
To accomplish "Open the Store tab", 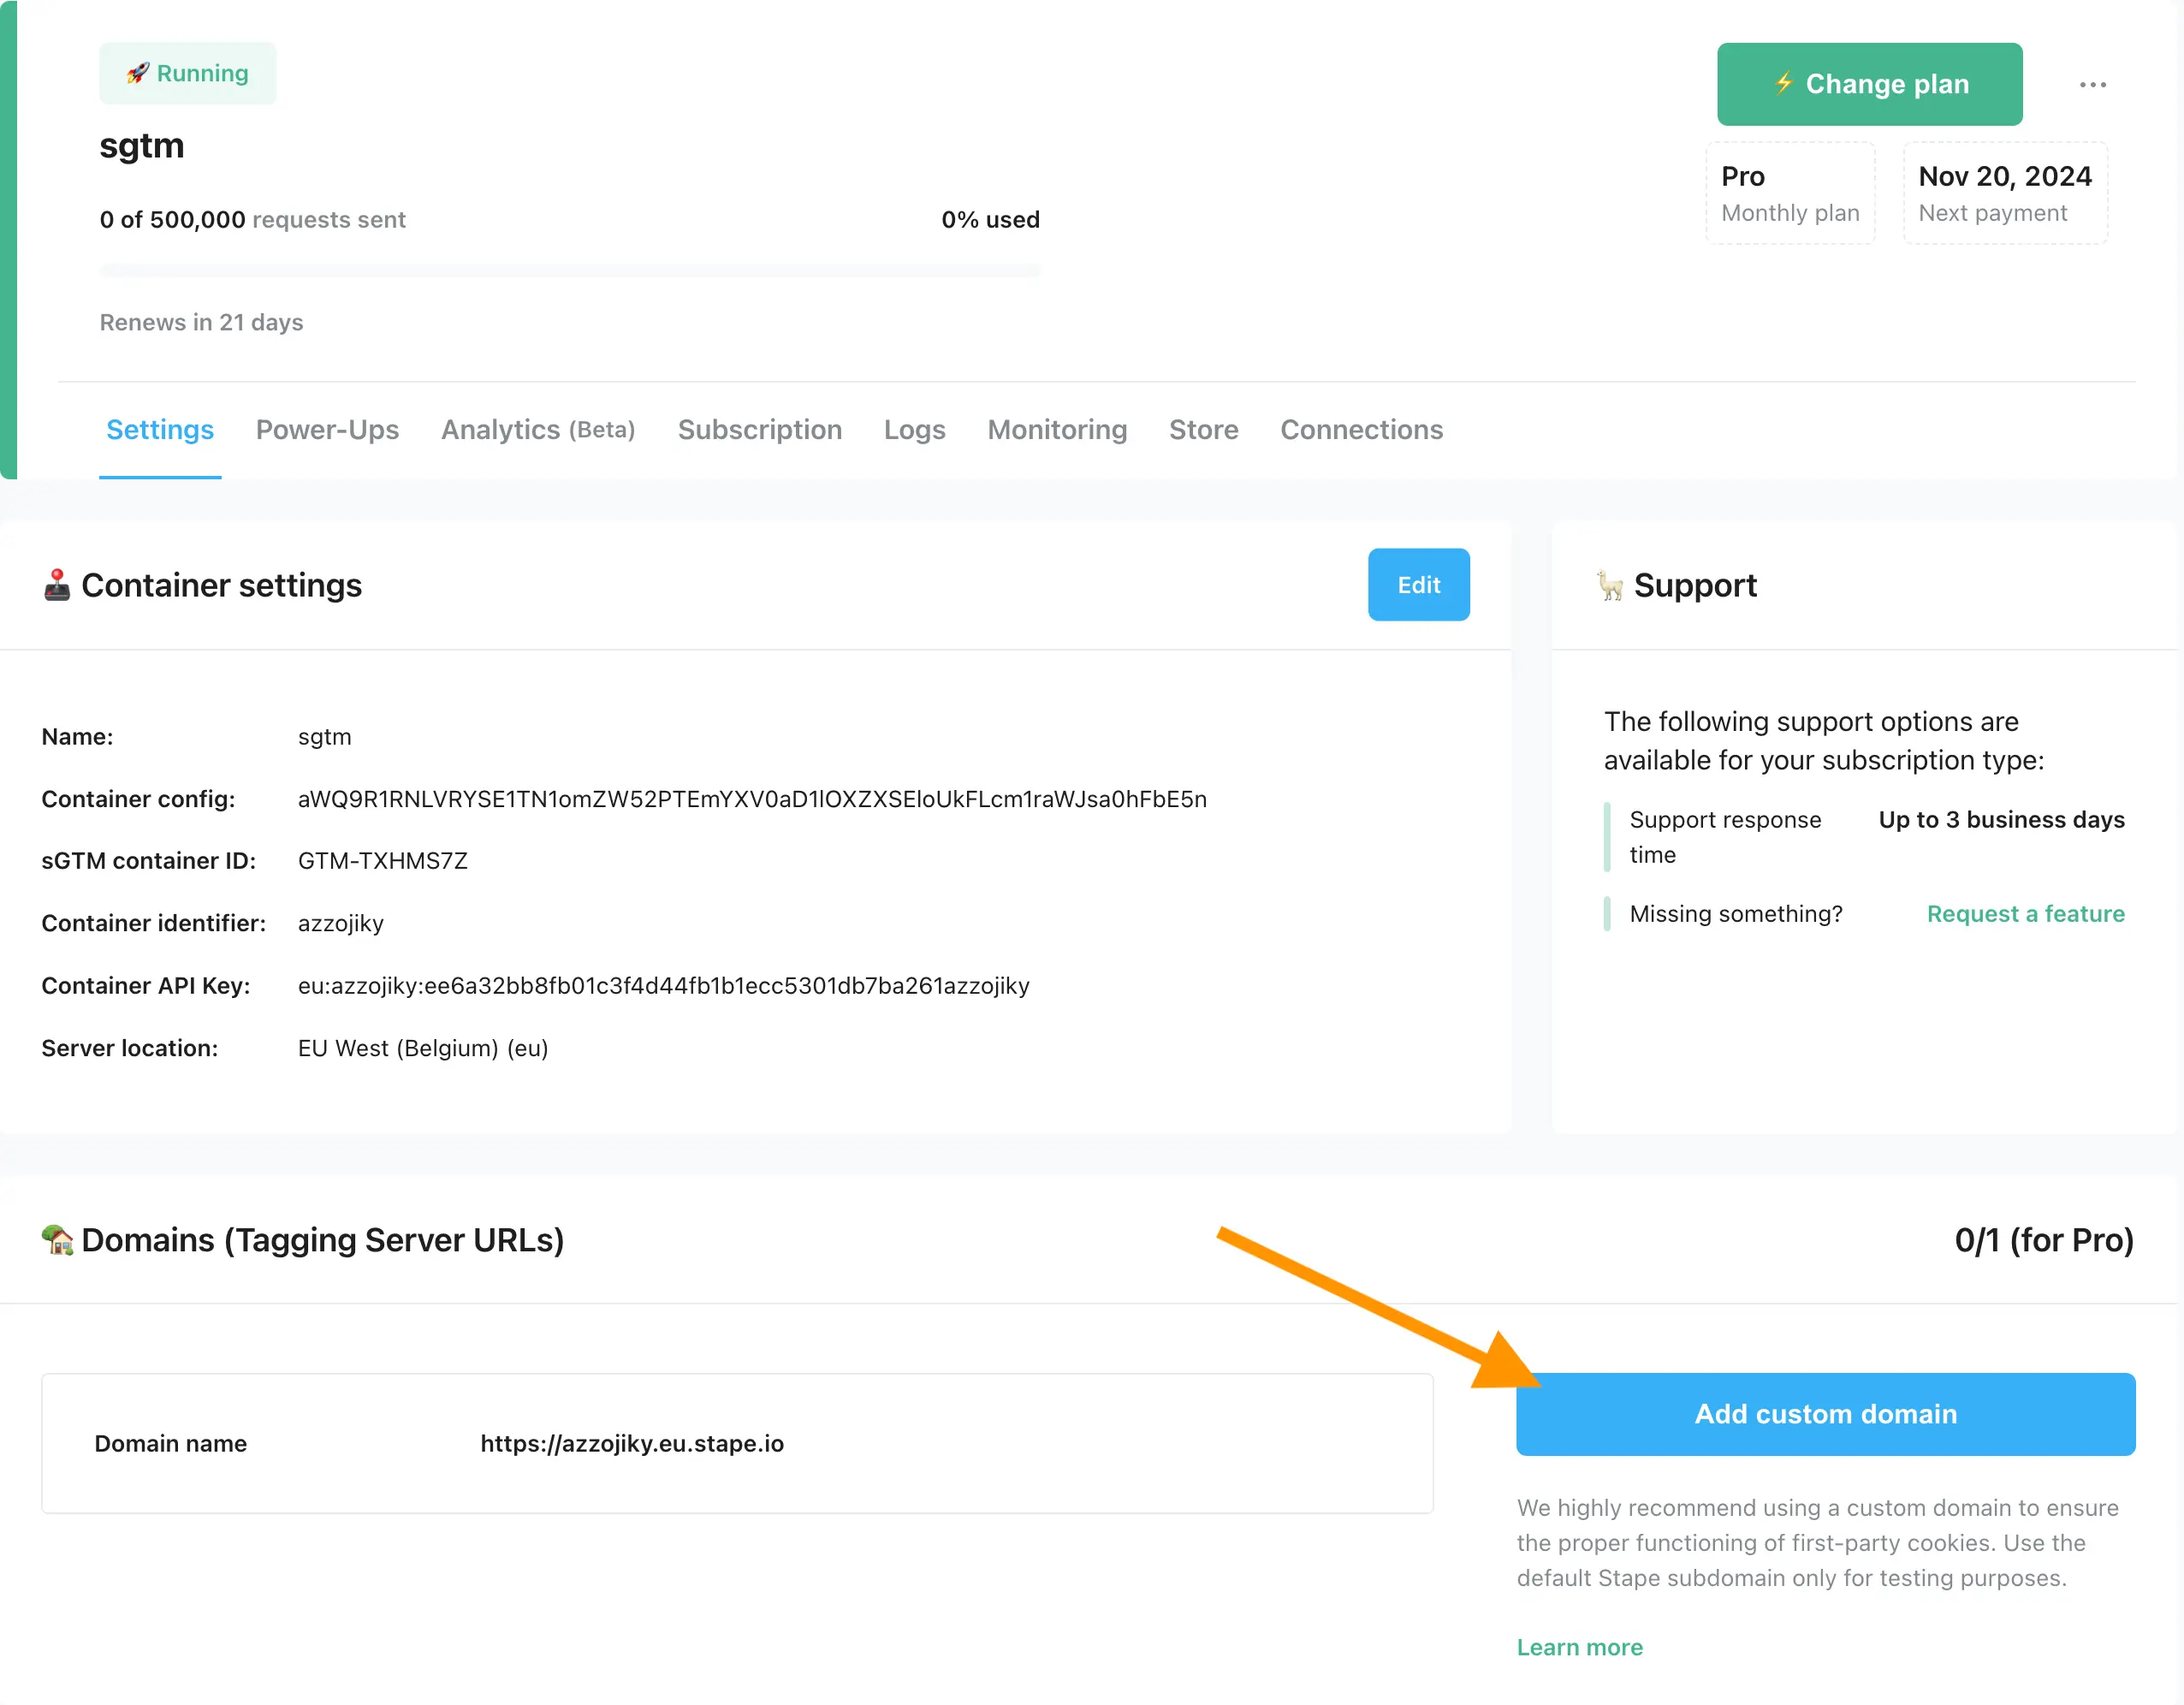I will tap(1203, 430).
